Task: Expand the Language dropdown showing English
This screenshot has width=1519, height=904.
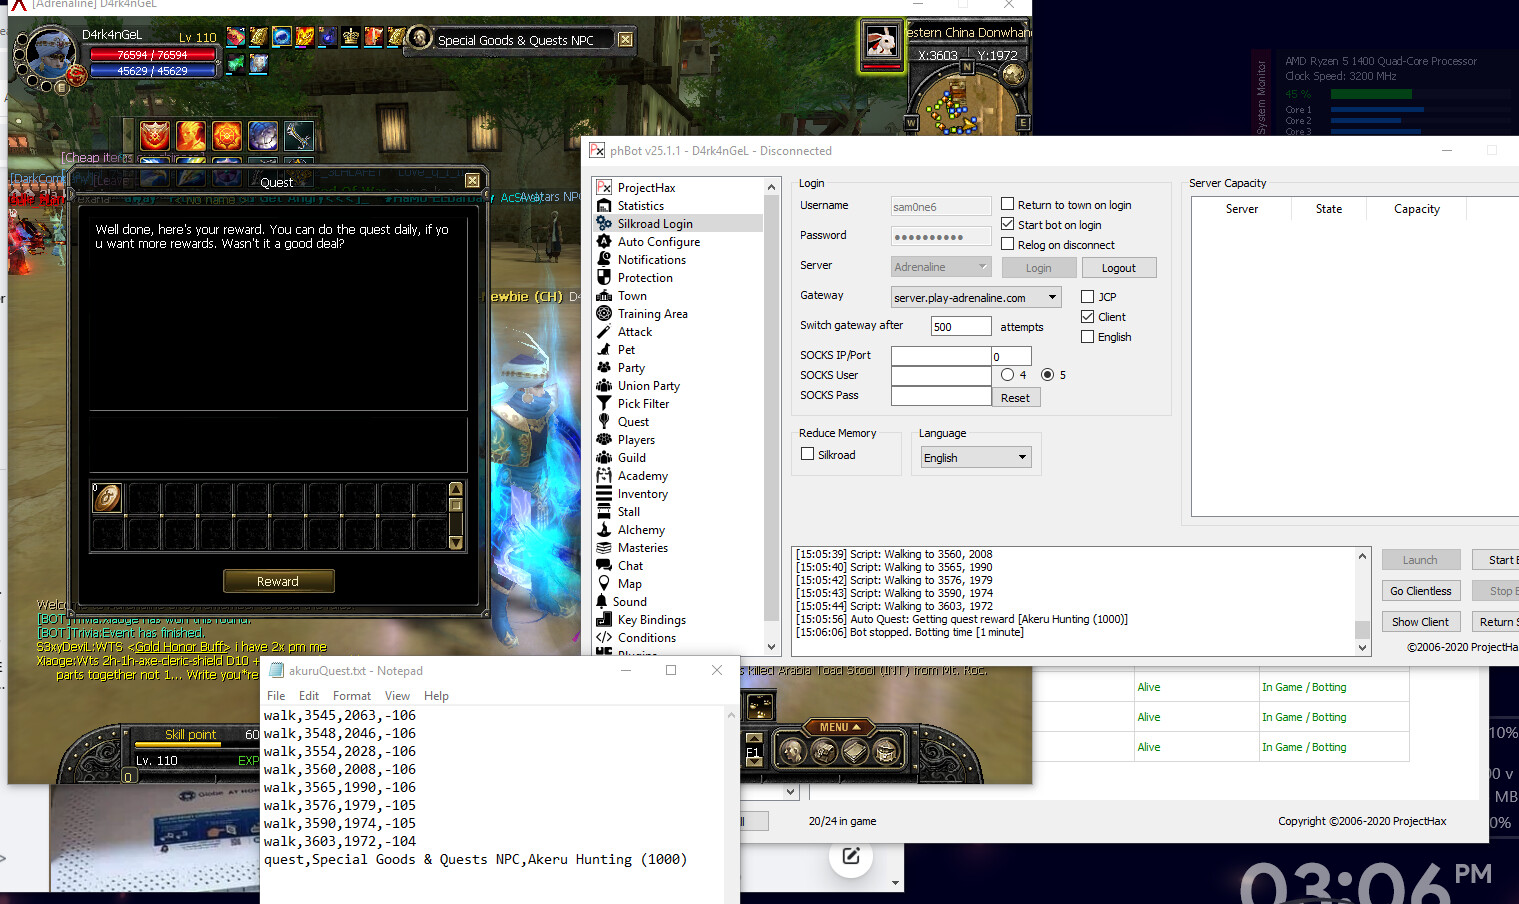Action: tap(1021, 457)
